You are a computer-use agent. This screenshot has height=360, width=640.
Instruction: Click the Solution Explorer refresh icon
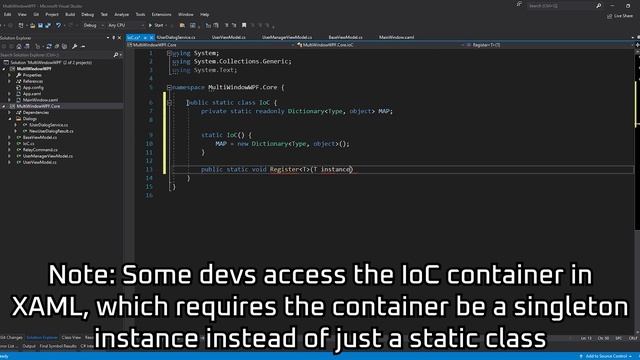(49, 47)
